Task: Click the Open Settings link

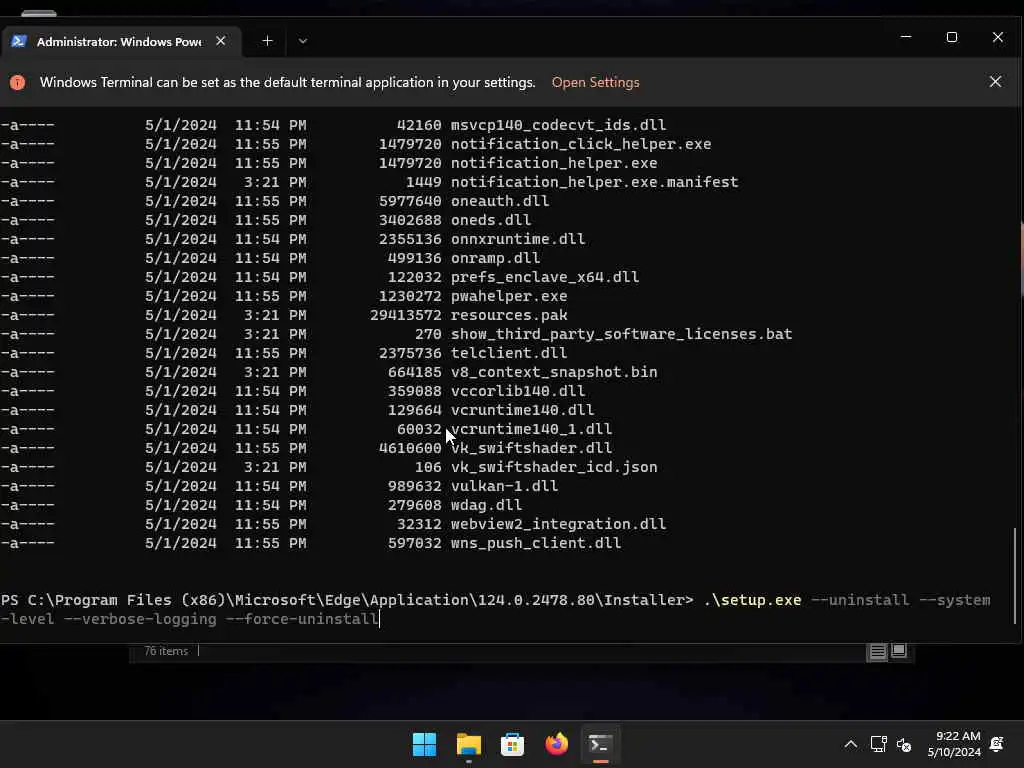Action: (596, 82)
